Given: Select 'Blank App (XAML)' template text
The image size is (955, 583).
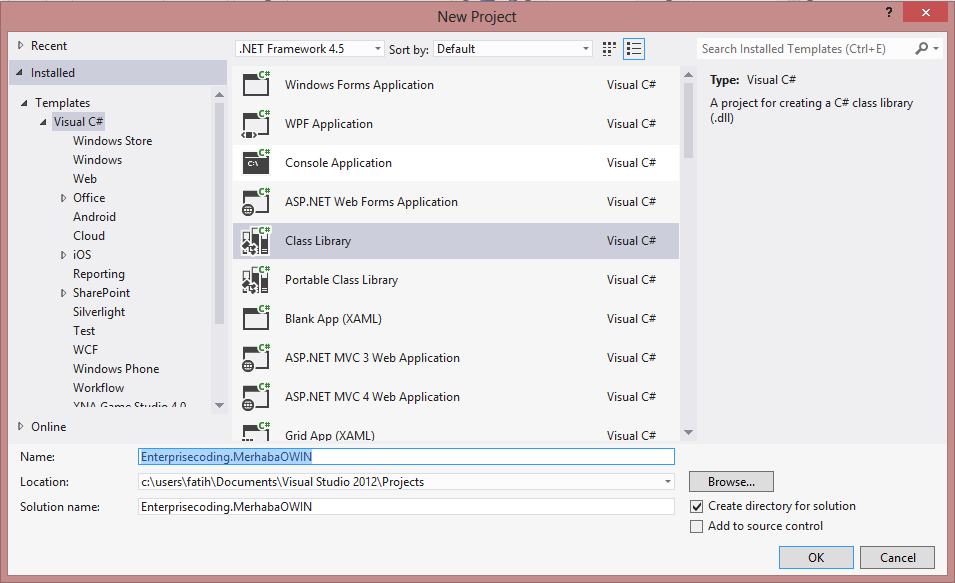Looking at the screenshot, I should pyautogui.click(x=333, y=319).
